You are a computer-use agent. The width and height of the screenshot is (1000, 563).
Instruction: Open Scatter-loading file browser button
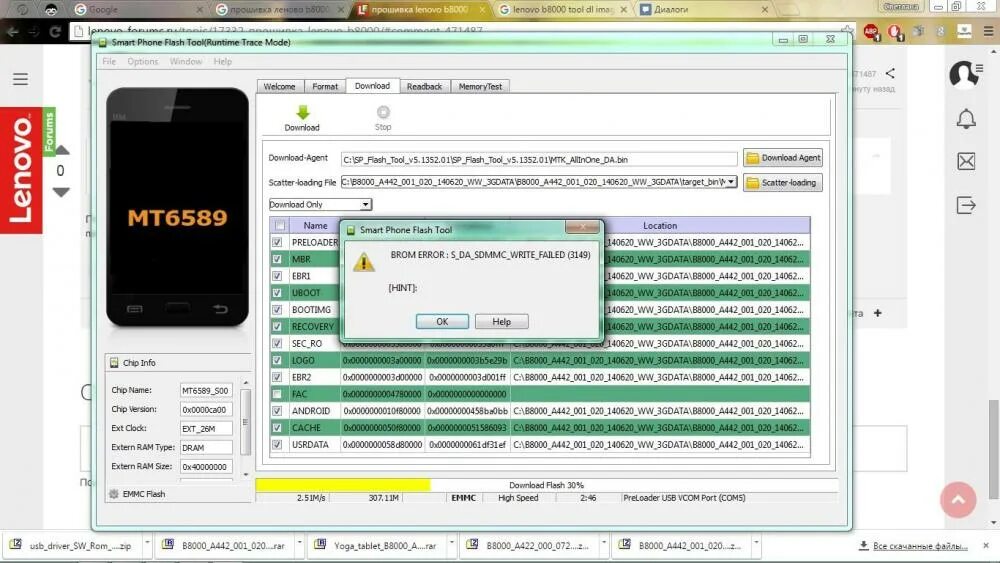click(x=783, y=182)
